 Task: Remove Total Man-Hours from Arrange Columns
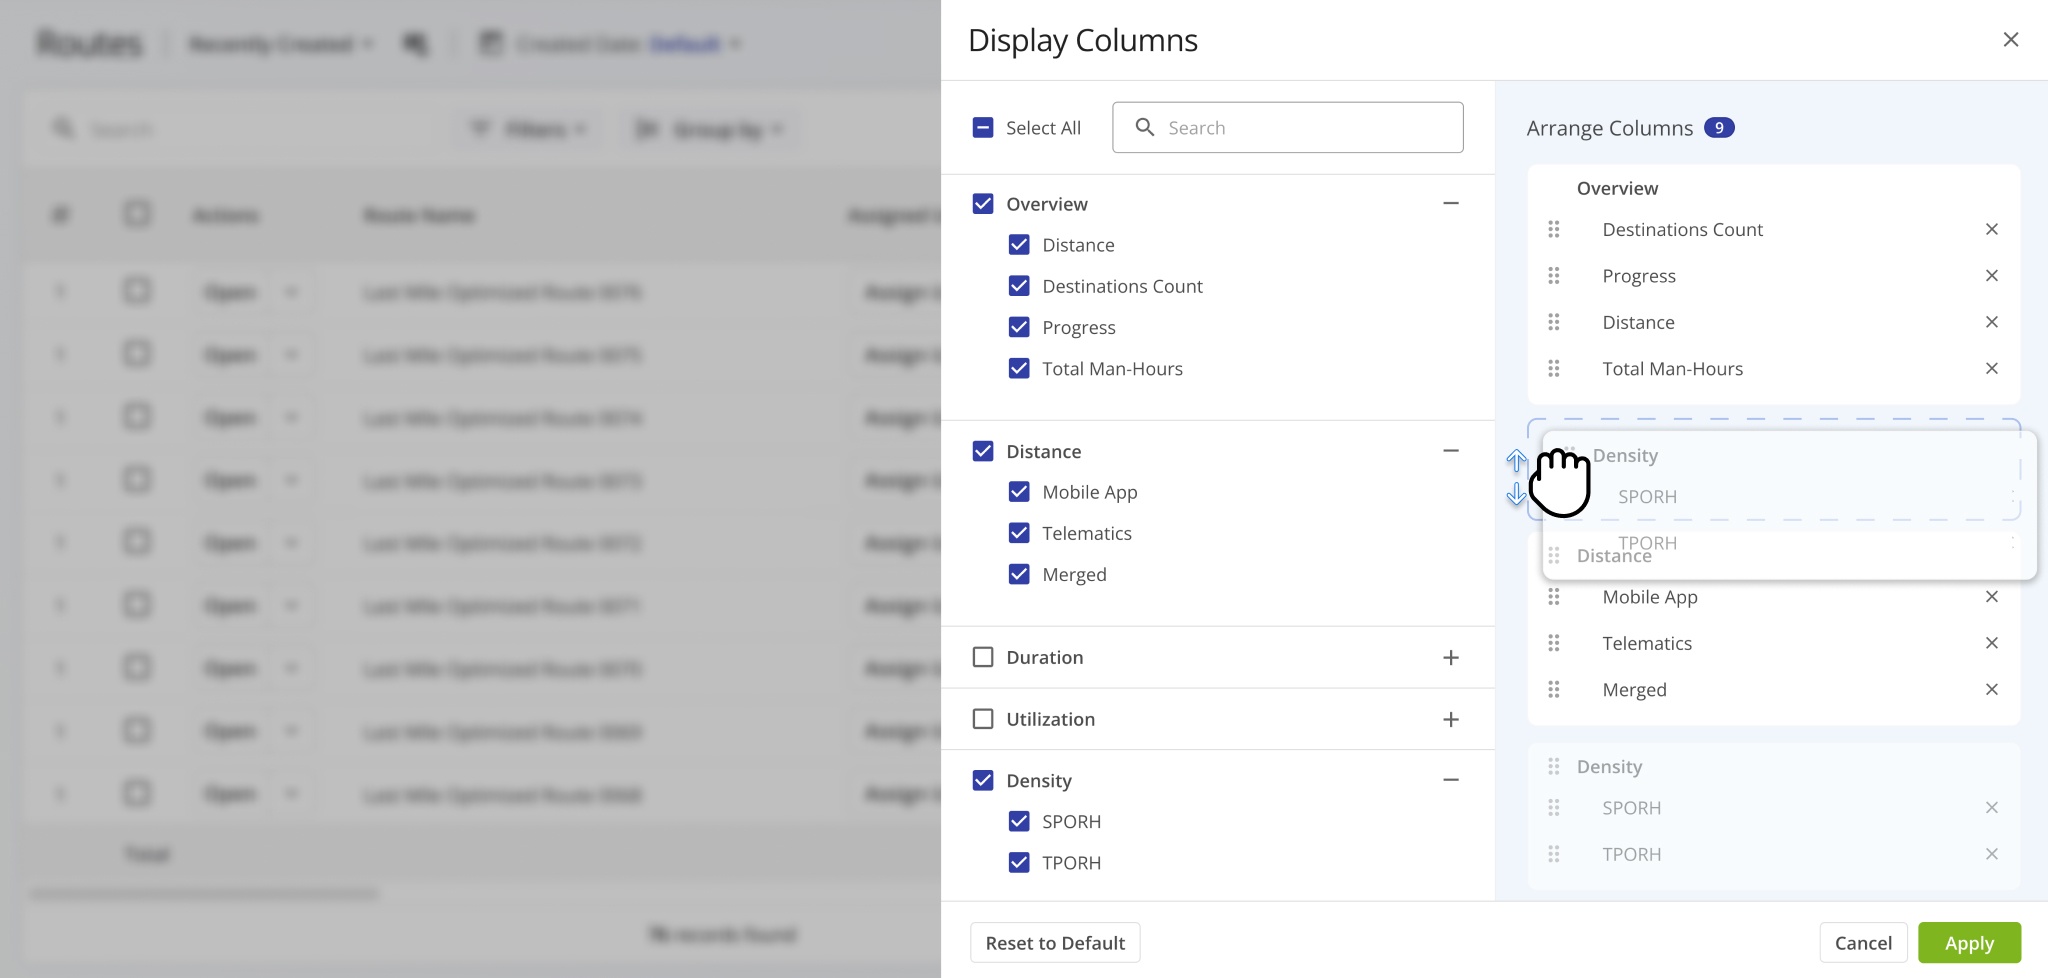coord(1991,368)
